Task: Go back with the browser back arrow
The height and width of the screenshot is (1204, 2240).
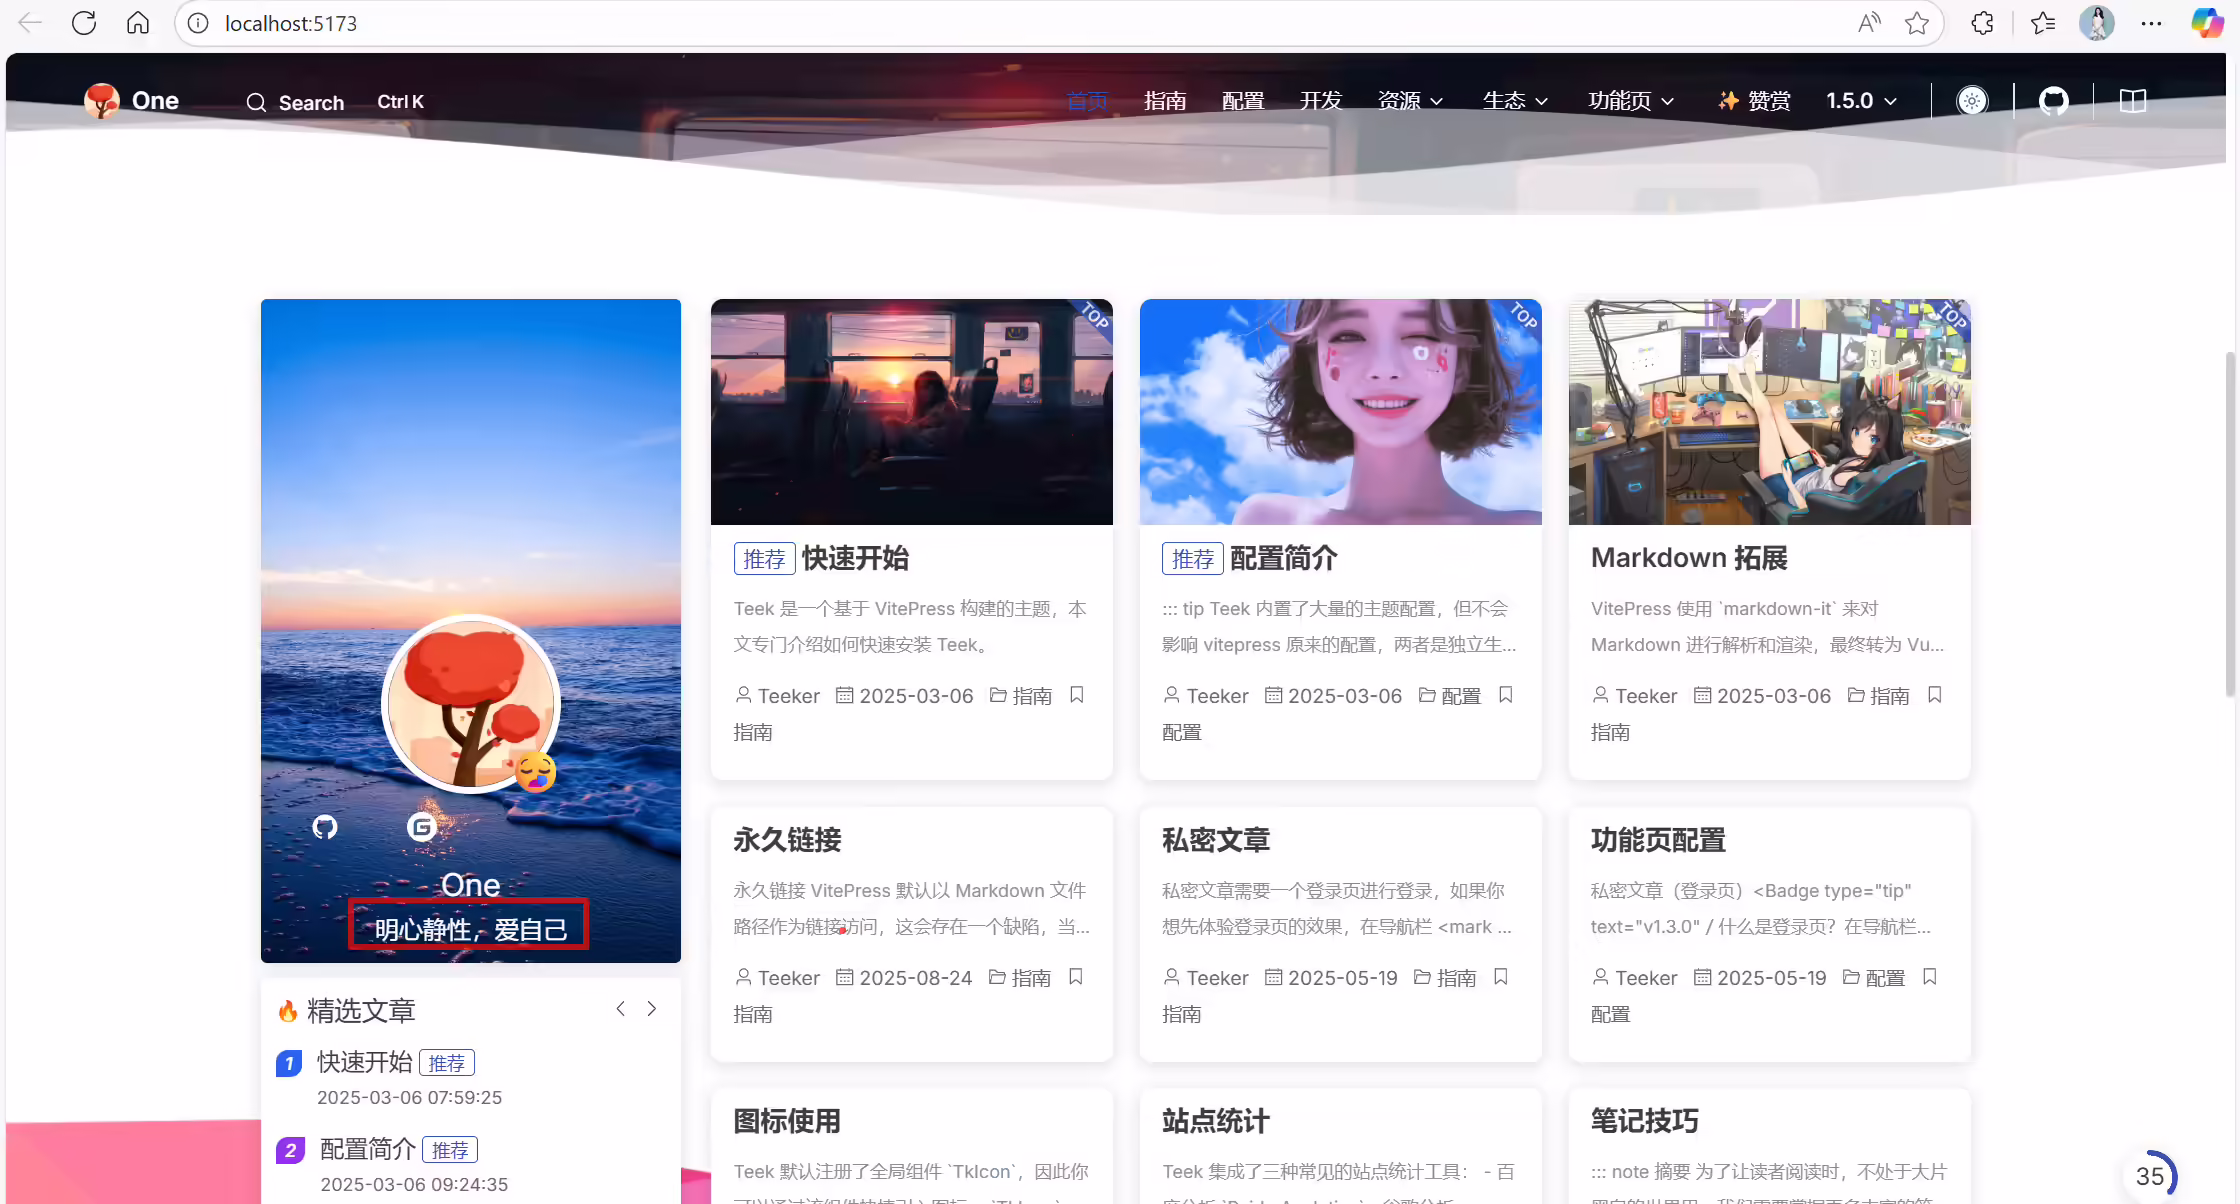Action: click(x=30, y=23)
